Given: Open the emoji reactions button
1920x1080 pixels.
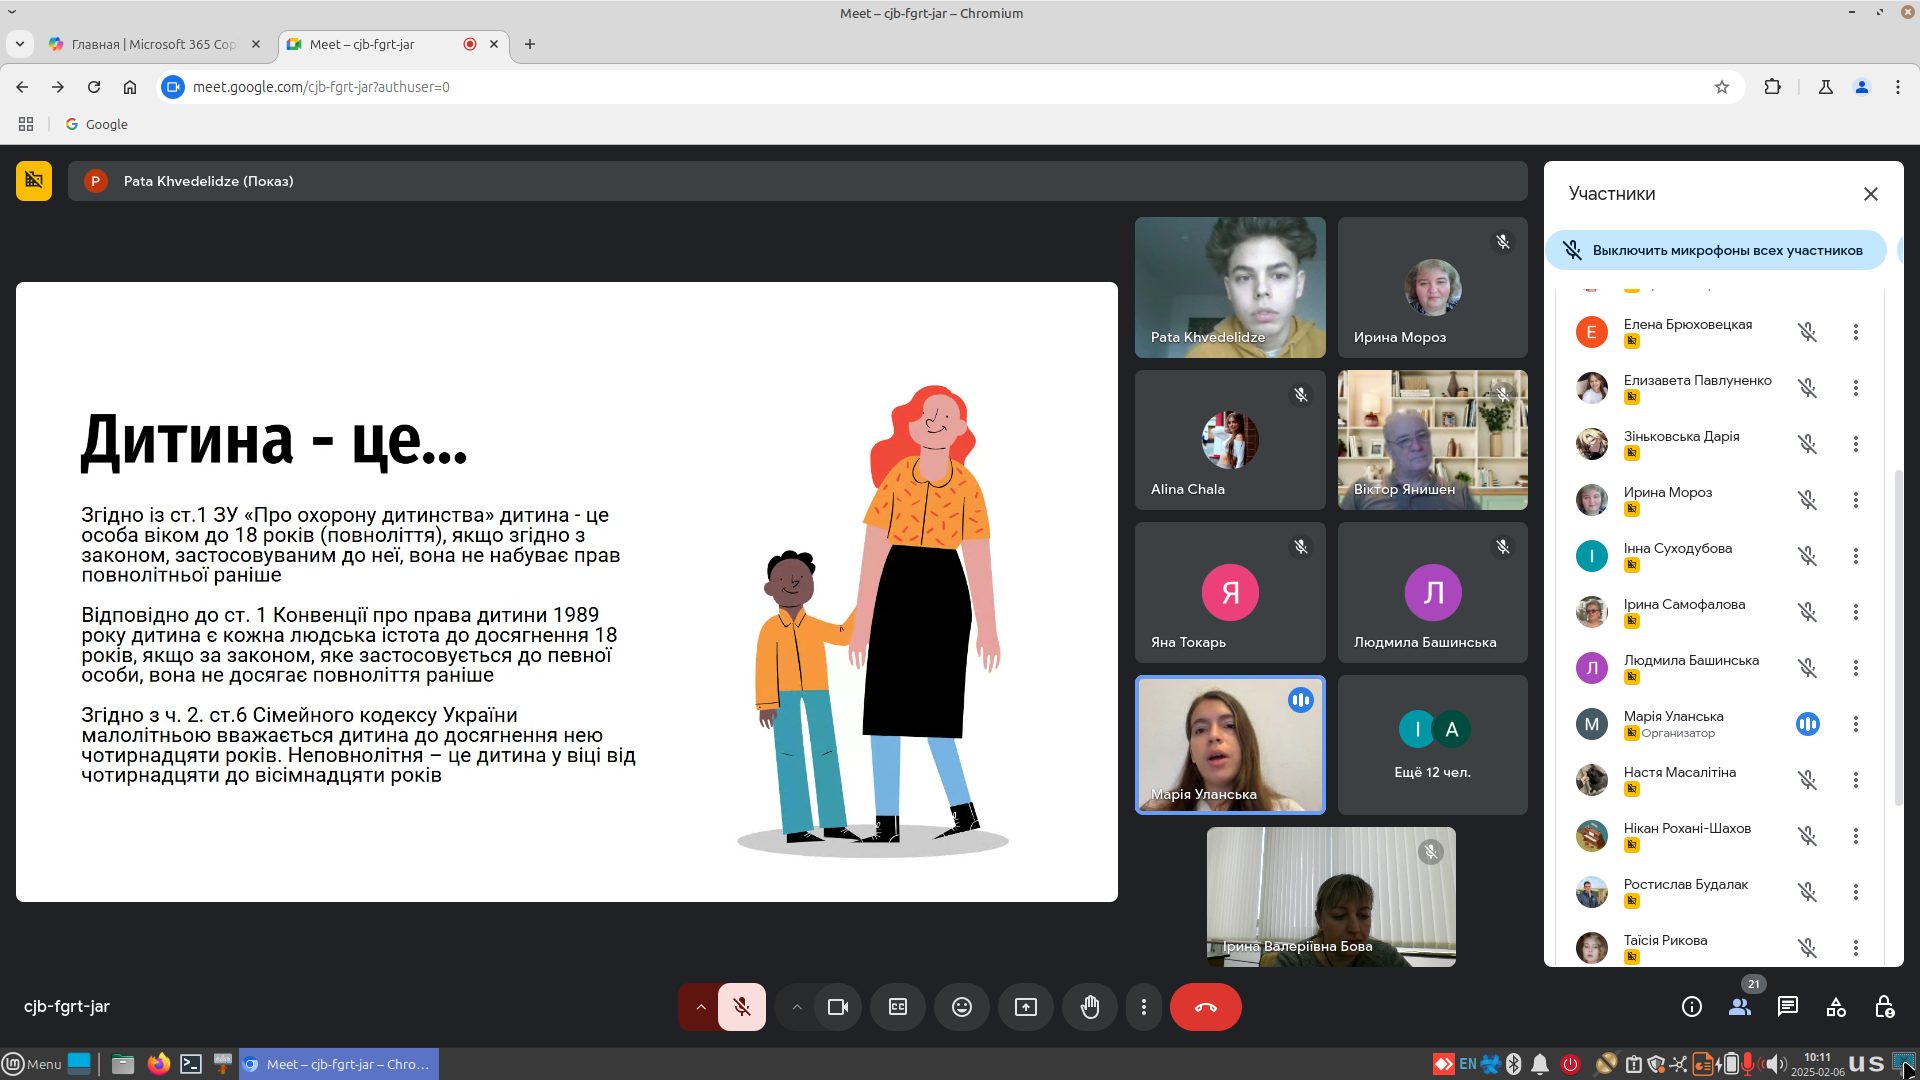Looking at the screenshot, I should 962,1007.
